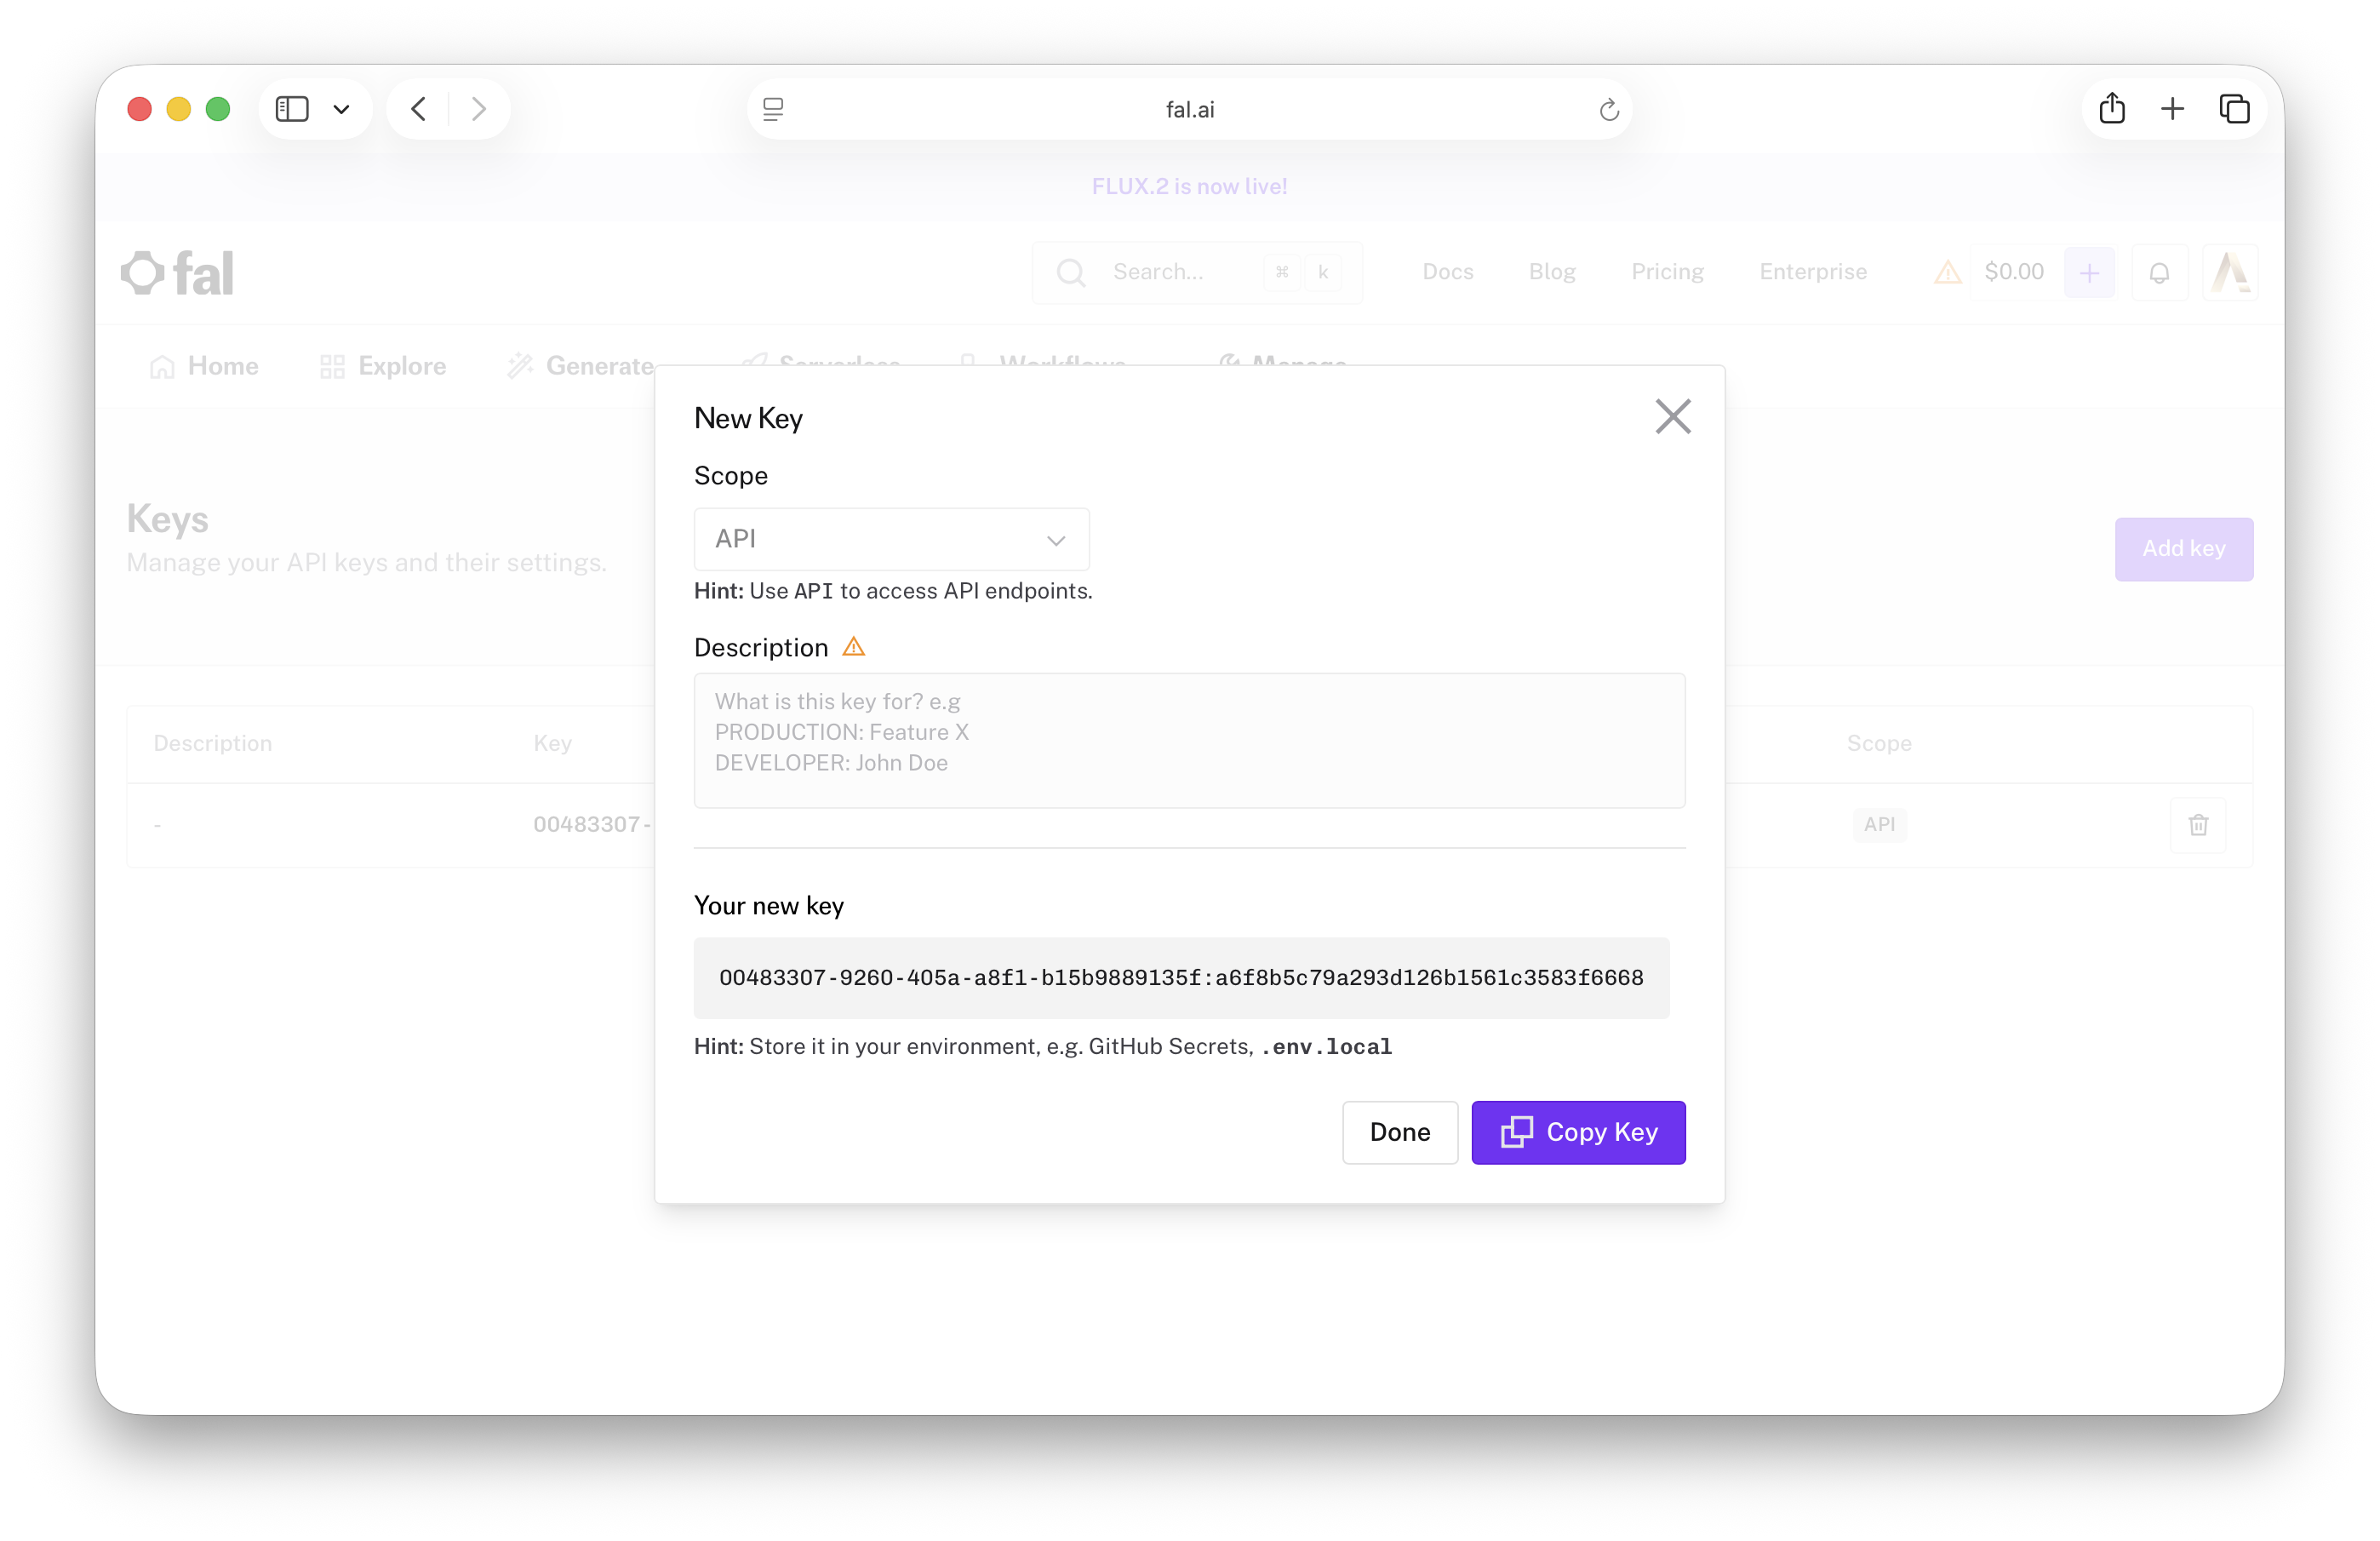This screenshot has height=1541, width=2380.
Task: Click the key ID starting 00483307 in table
Action: click(x=592, y=825)
